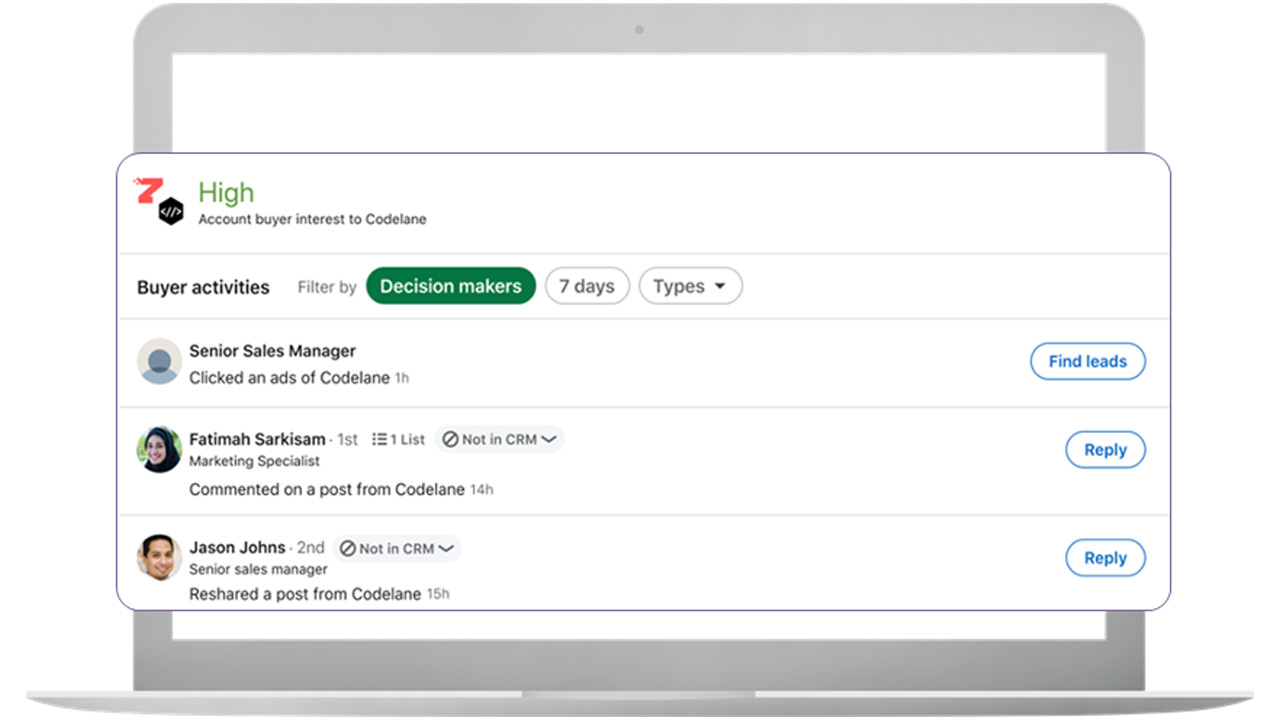Click the red Z company logo
The image size is (1280, 720).
click(147, 190)
